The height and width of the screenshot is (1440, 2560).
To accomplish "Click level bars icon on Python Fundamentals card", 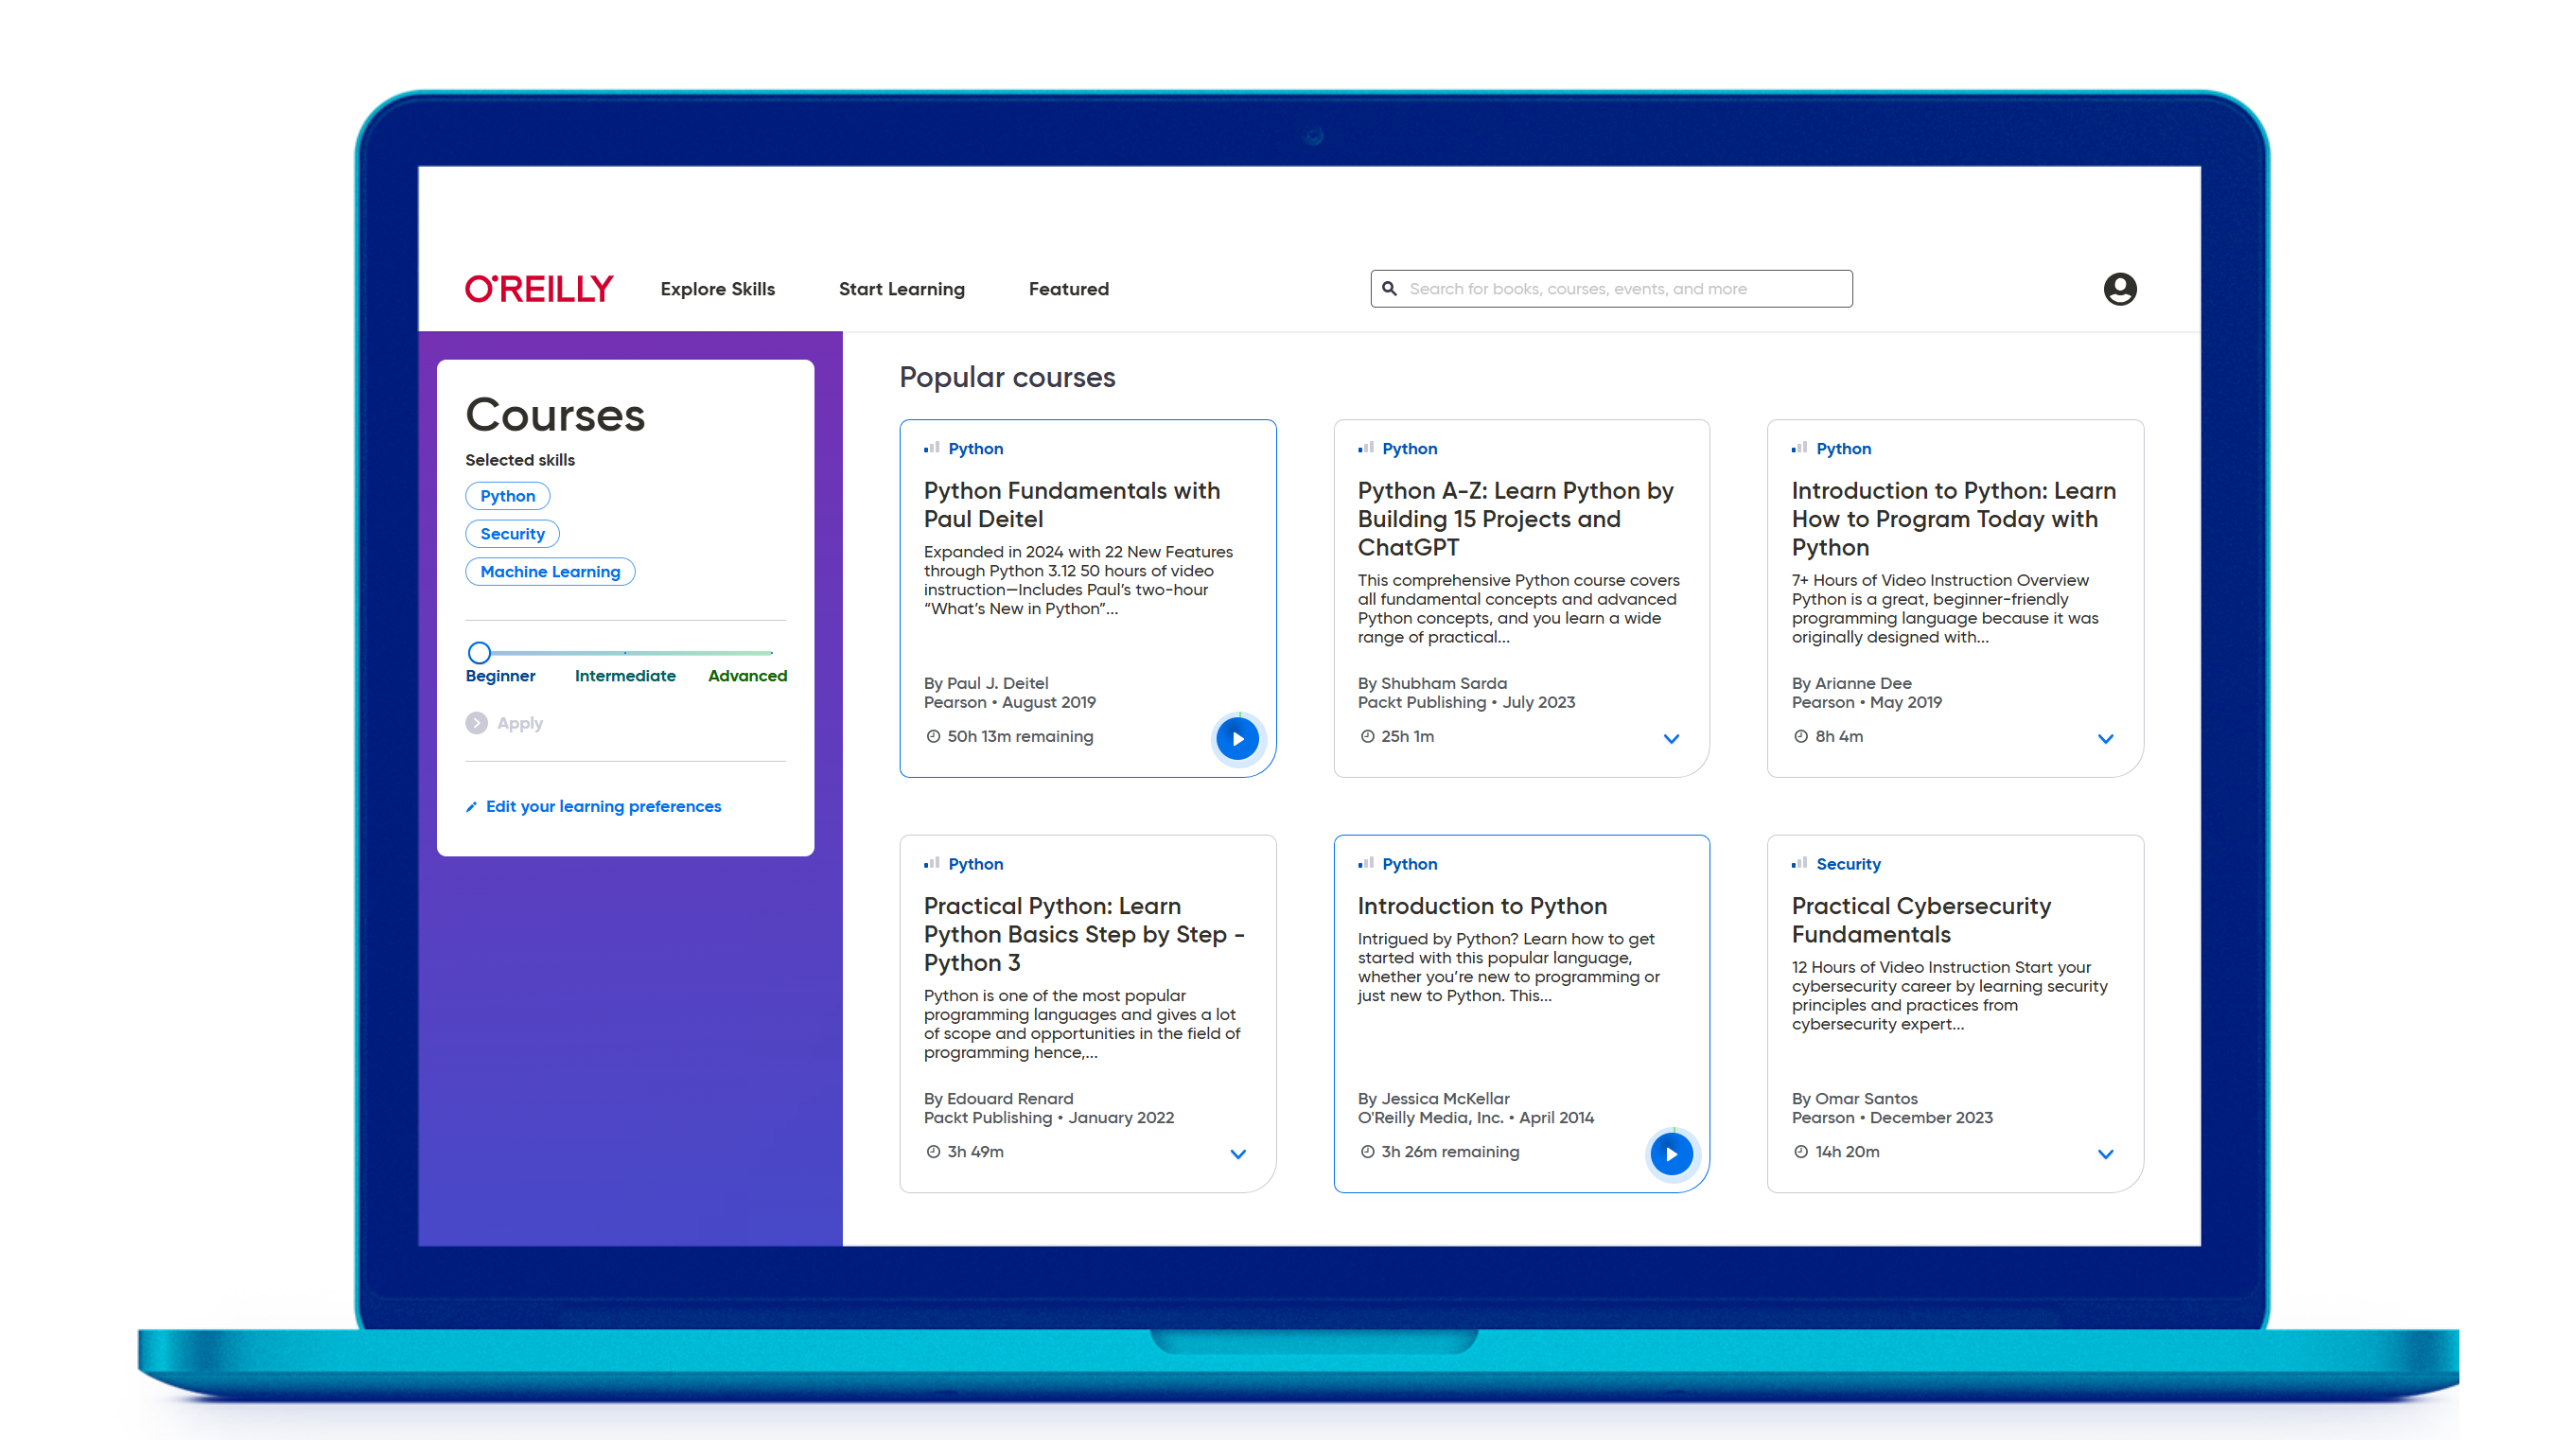I will coord(931,448).
